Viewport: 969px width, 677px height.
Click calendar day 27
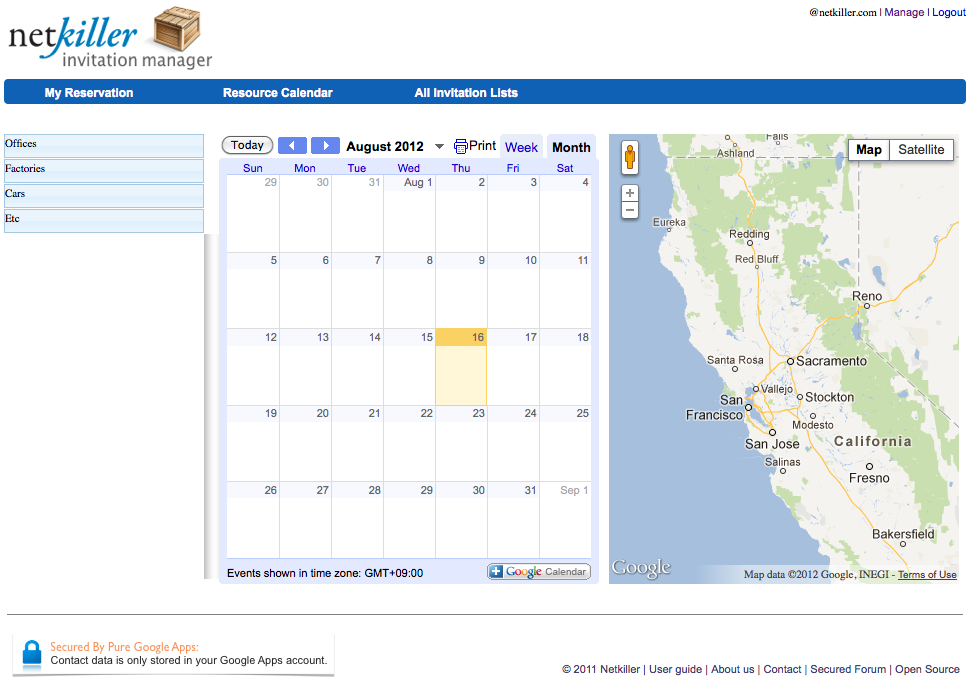[305, 521]
